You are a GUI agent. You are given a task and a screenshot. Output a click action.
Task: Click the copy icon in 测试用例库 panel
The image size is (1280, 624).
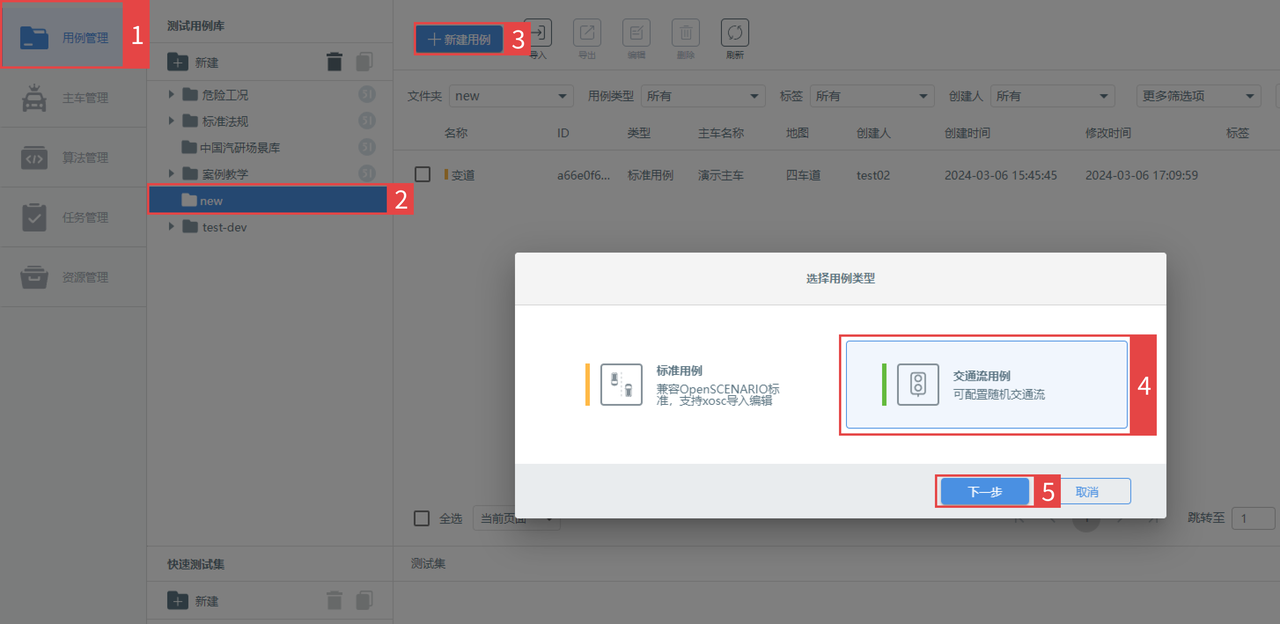(x=364, y=62)
